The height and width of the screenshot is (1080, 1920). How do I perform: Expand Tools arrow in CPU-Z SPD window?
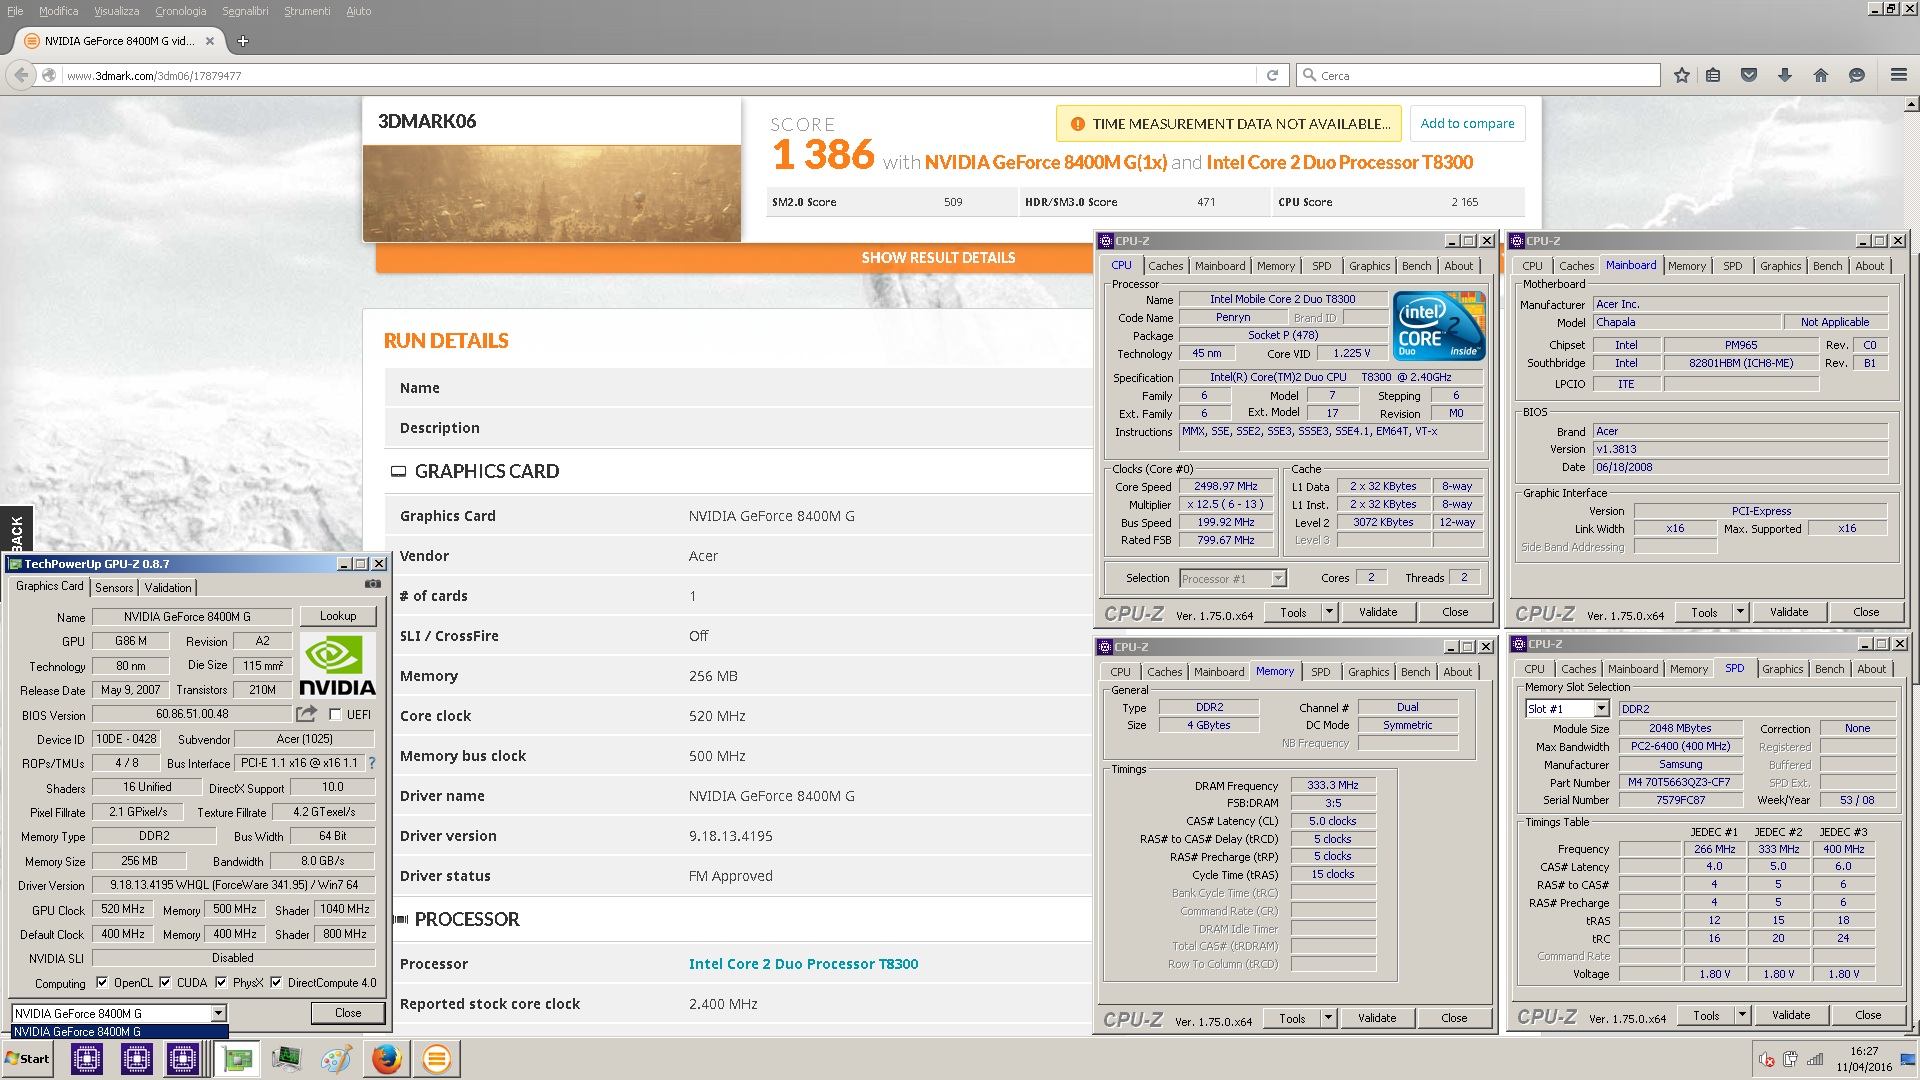[x=1742, y=1015]
